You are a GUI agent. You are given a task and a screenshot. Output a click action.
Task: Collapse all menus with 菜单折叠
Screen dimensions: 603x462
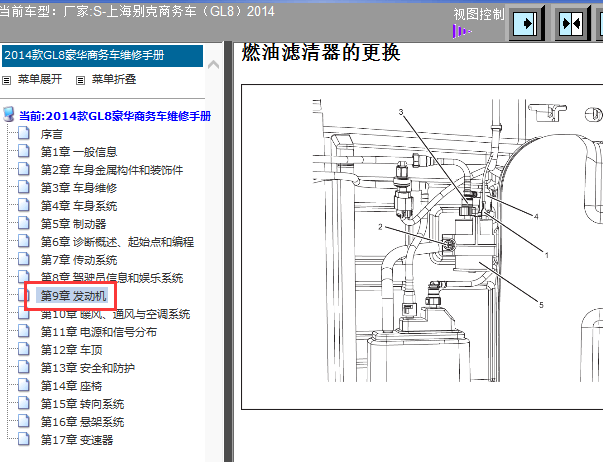coord(114,80)
